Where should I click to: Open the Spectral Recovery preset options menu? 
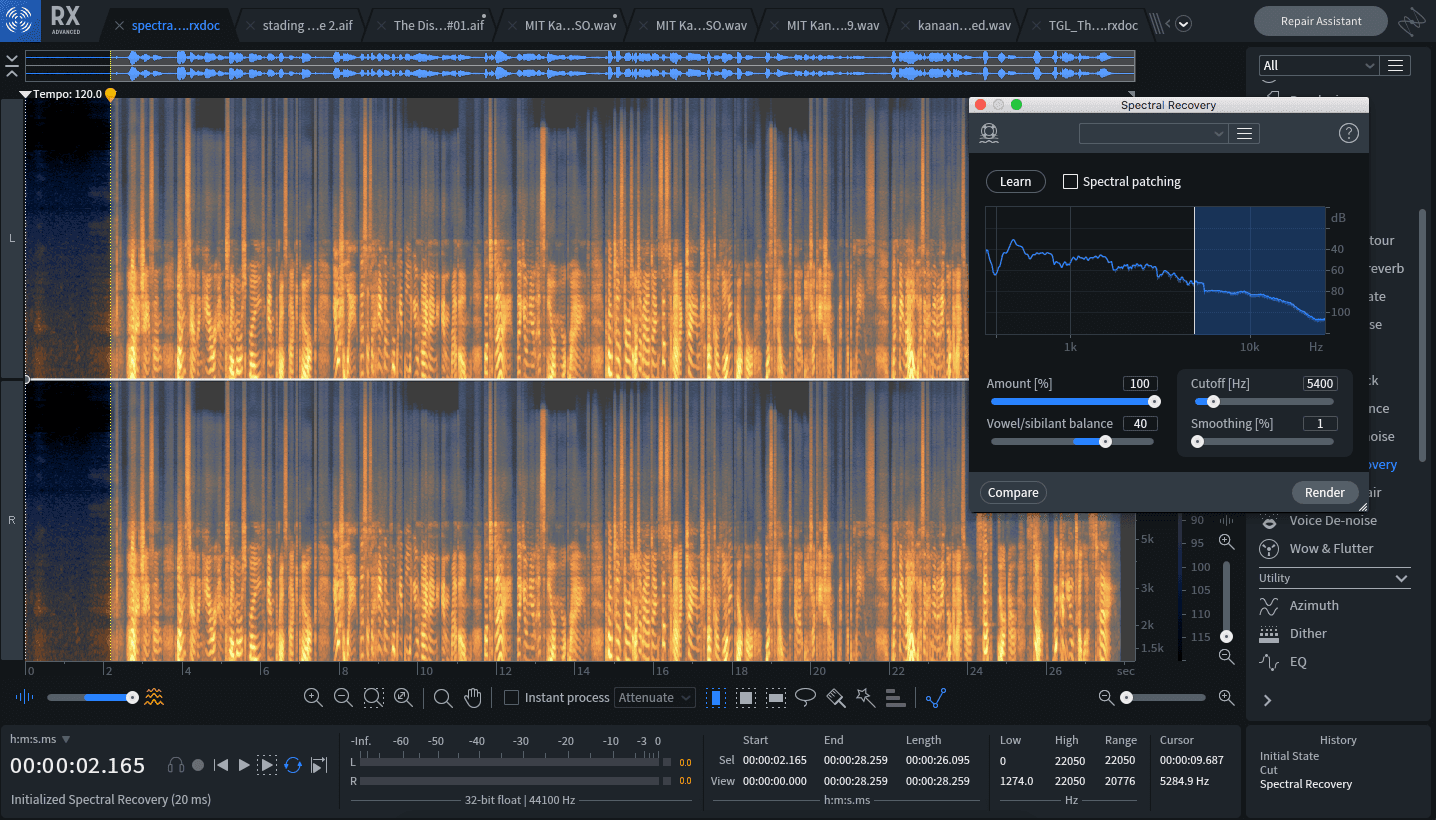(x=1245, y=133)
